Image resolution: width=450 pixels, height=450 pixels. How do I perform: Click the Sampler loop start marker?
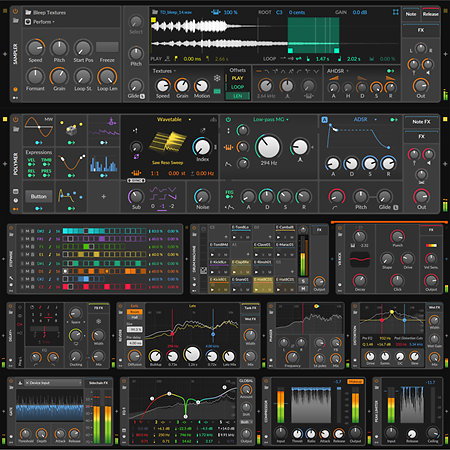pos(290,50)
